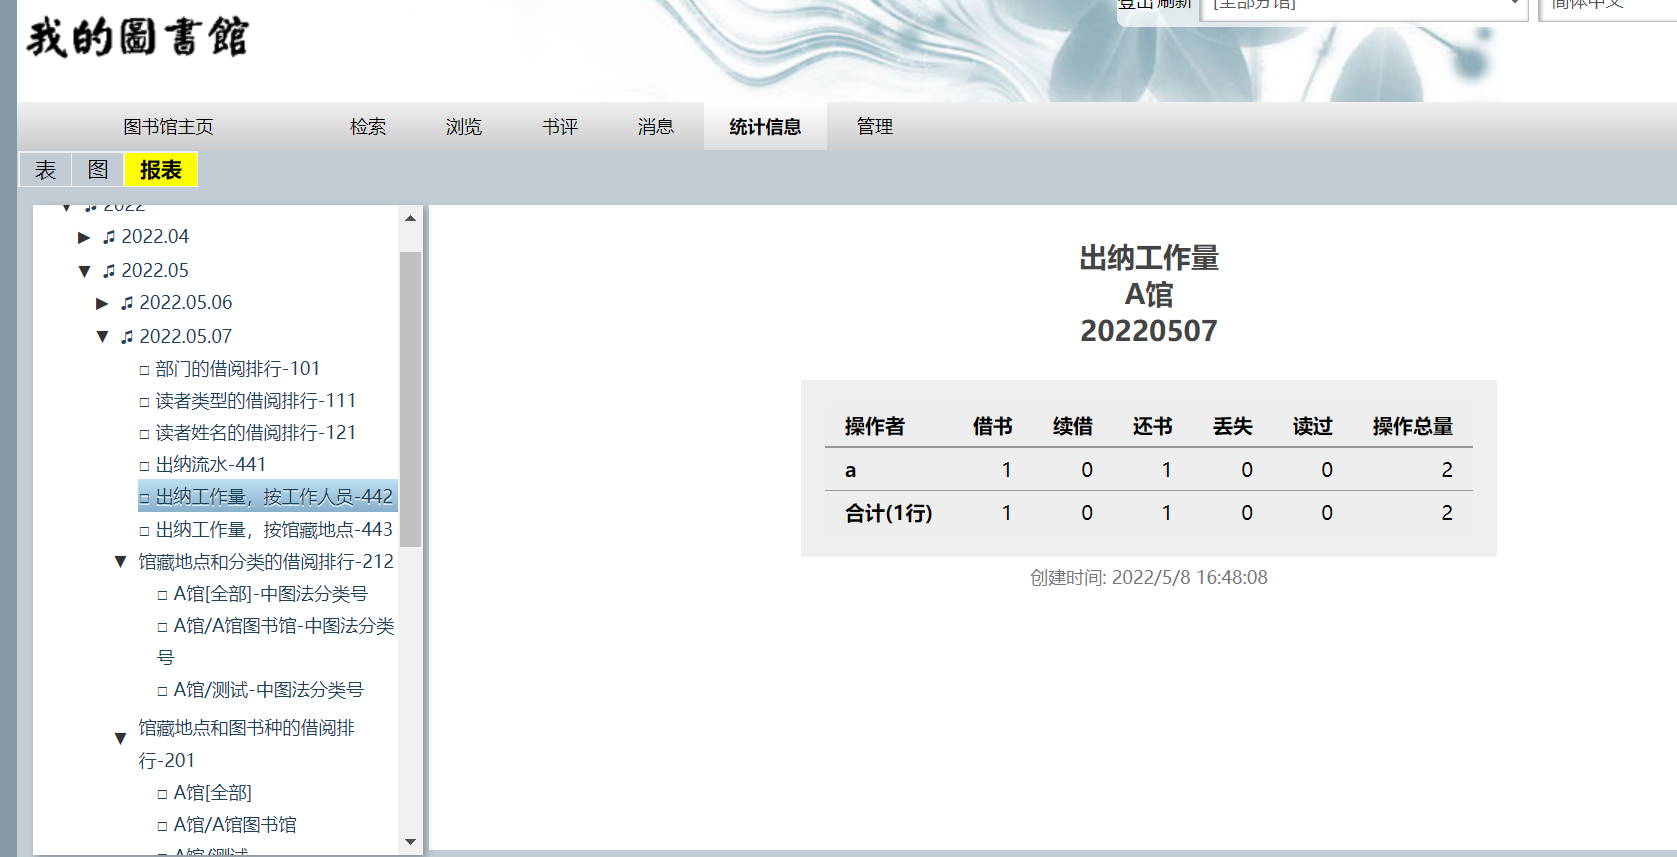Click the 操作者 column header
This screenshot has width=1677, height=857.
tap(875, 427)
